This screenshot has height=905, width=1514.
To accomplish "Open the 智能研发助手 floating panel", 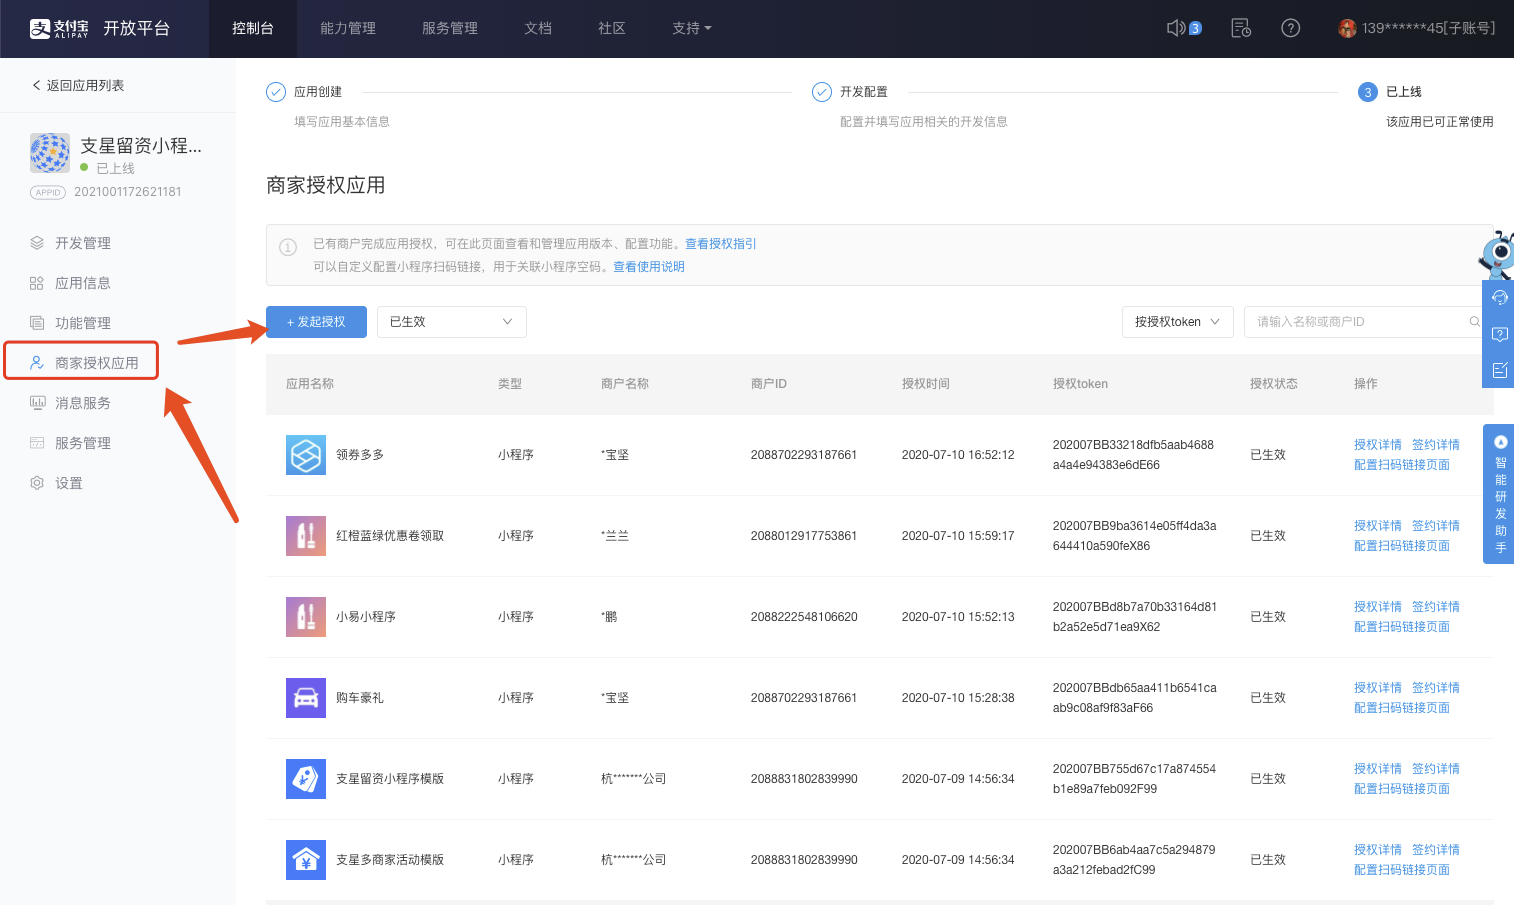I will point(1499,494).
